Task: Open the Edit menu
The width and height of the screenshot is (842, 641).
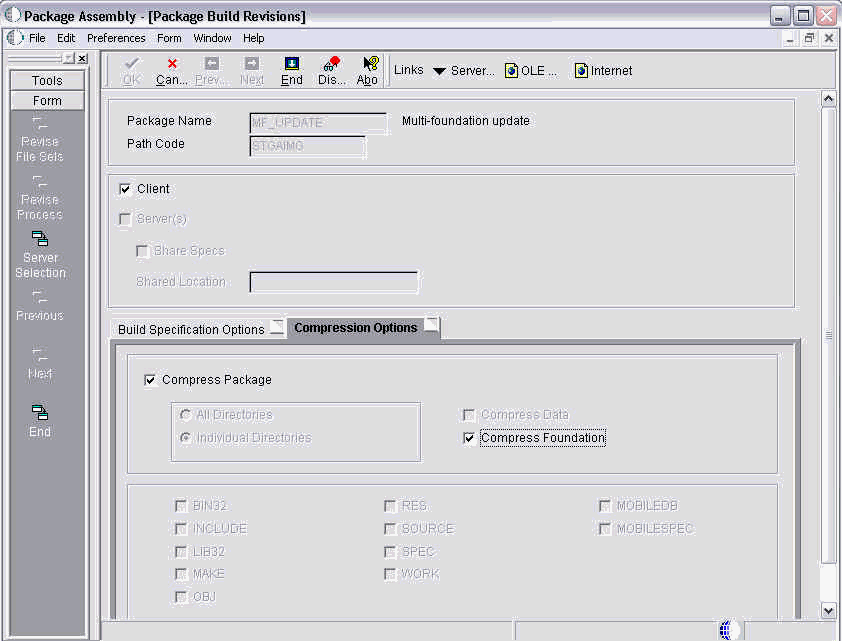Action: [66, 38]
